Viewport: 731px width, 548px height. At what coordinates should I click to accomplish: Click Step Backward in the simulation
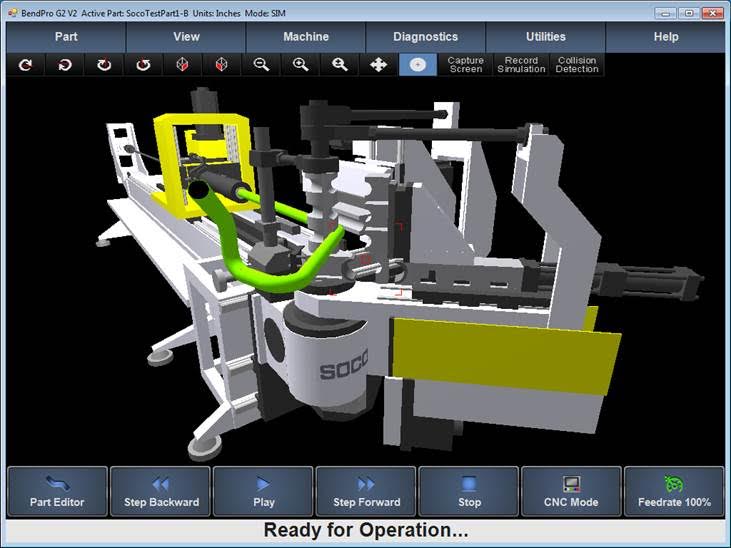point(160,492)
